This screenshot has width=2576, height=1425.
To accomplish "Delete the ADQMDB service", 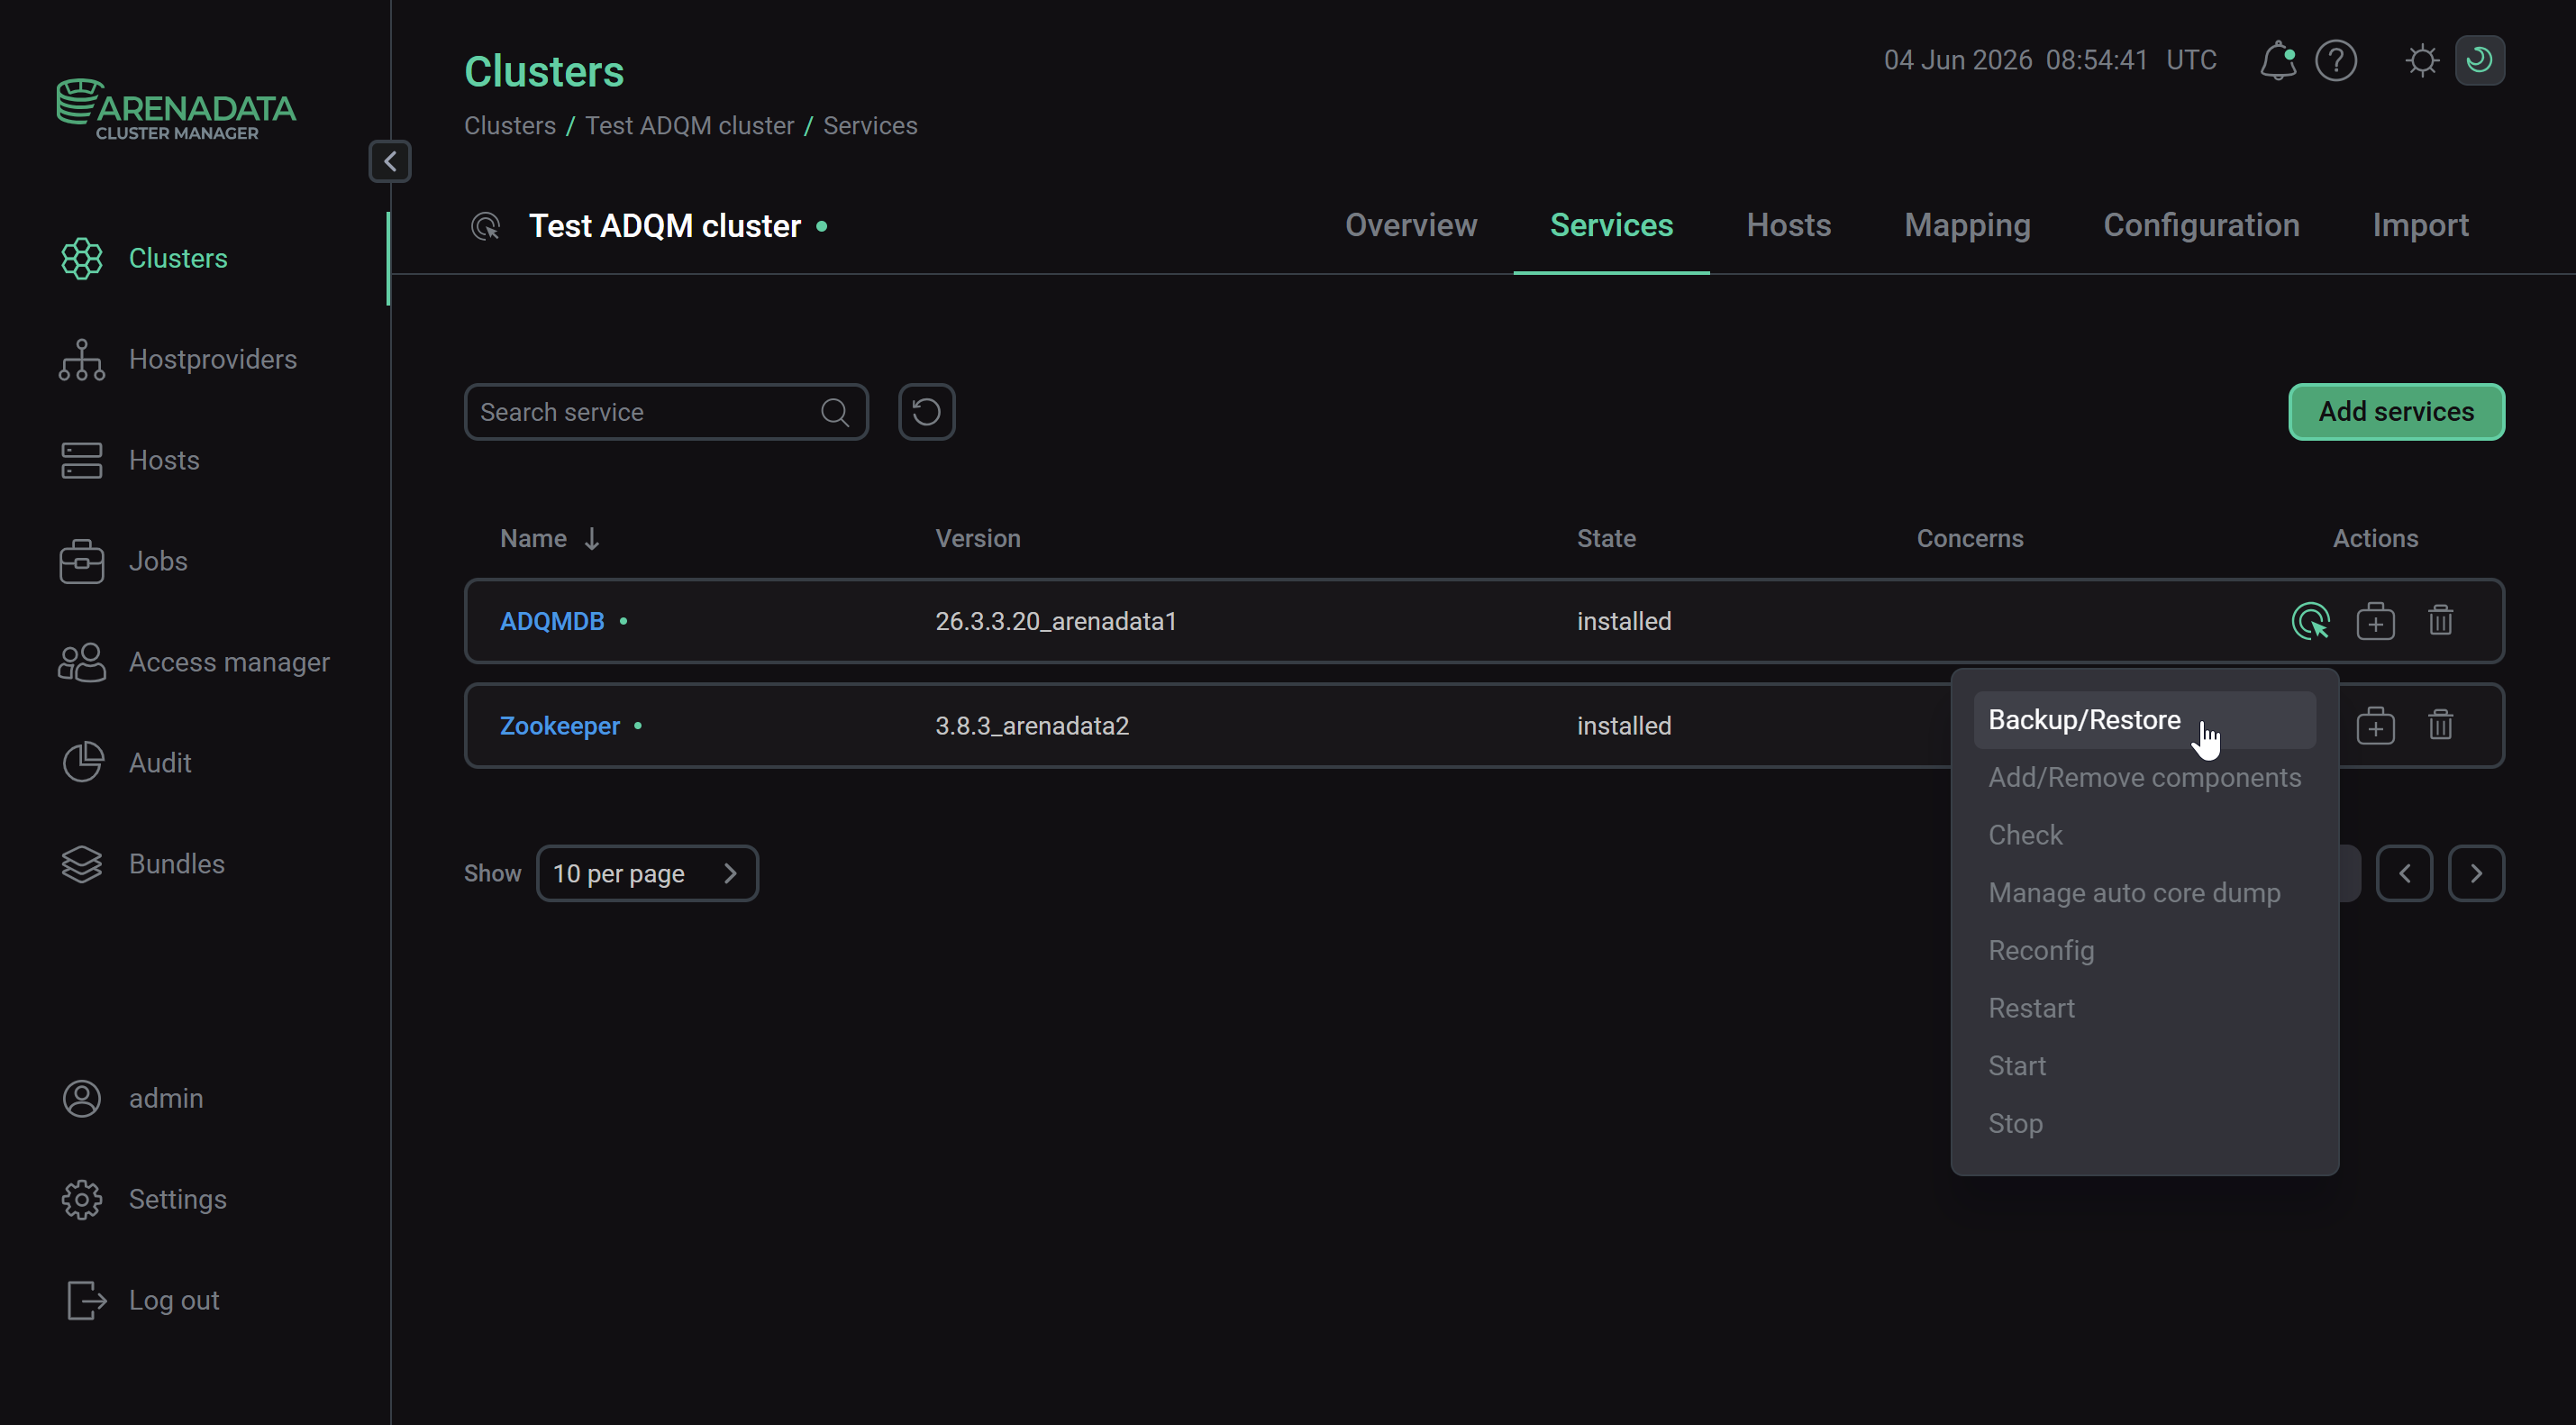I will [2440, 621].
